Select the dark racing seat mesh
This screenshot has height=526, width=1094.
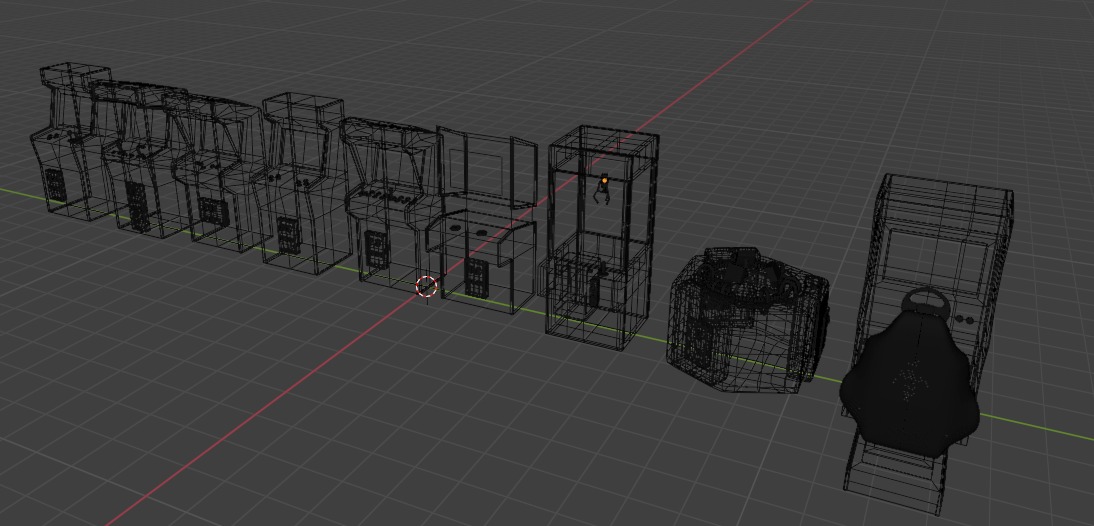coord(910,383)
